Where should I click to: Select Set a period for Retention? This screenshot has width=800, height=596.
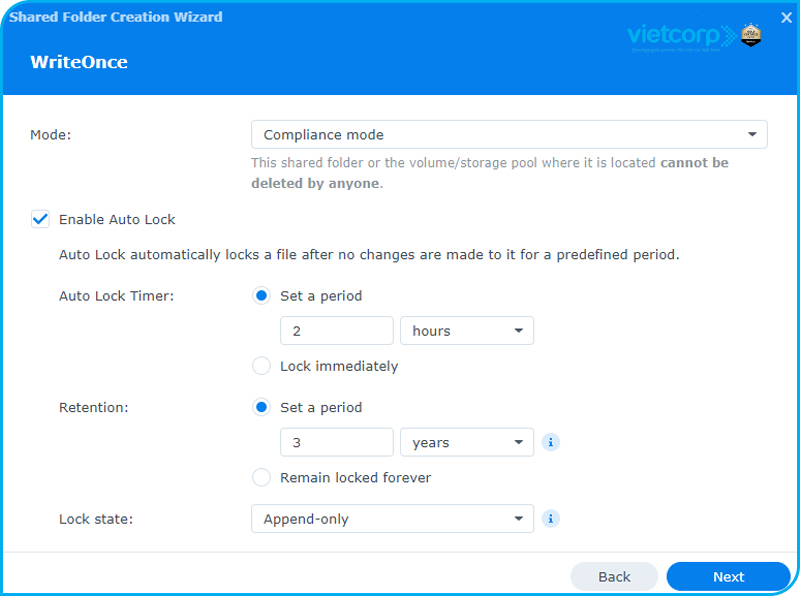pos(262,408)
